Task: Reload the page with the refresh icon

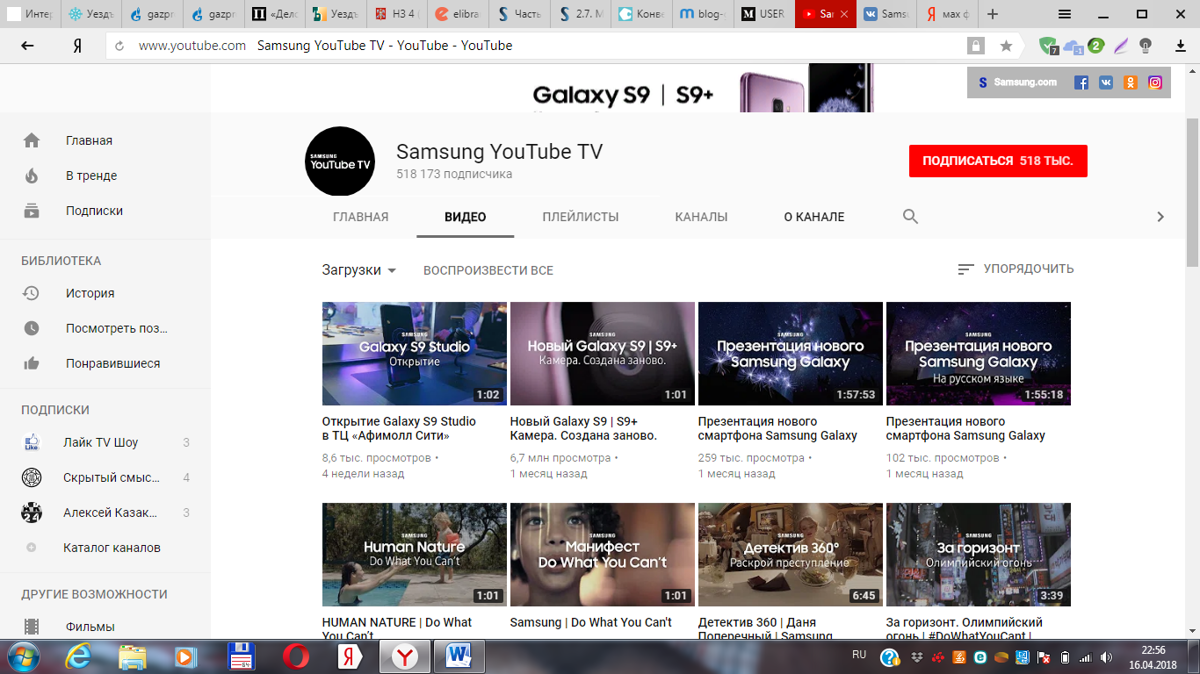Action: pyautogui.click(x=120, y=46)
